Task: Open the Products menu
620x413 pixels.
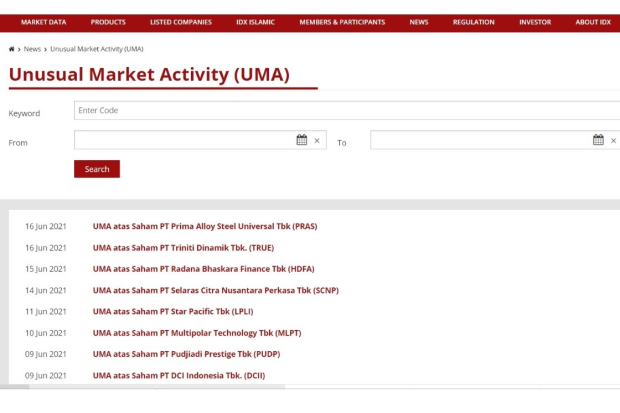Action: [x=108, y=23]
